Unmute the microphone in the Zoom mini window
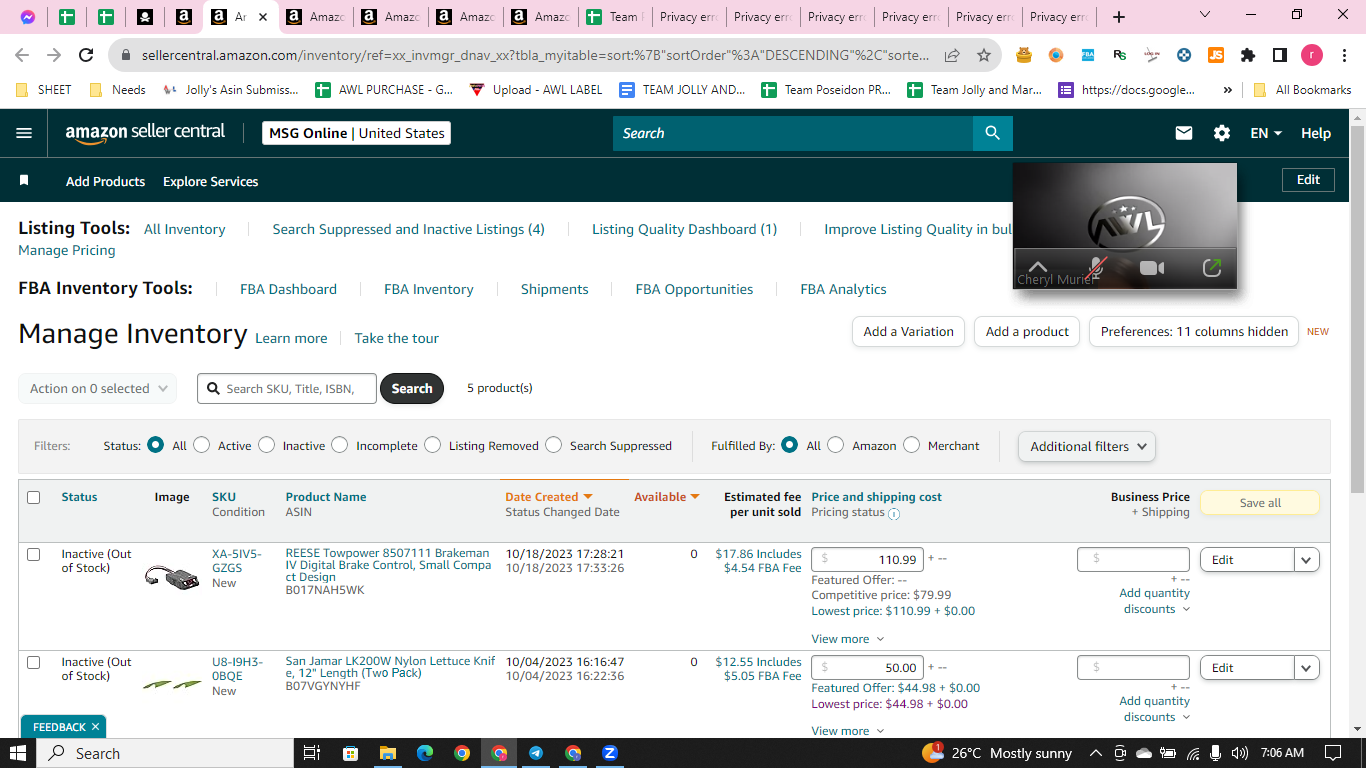The image size is (1366, 768). (x=1097, y=268)
